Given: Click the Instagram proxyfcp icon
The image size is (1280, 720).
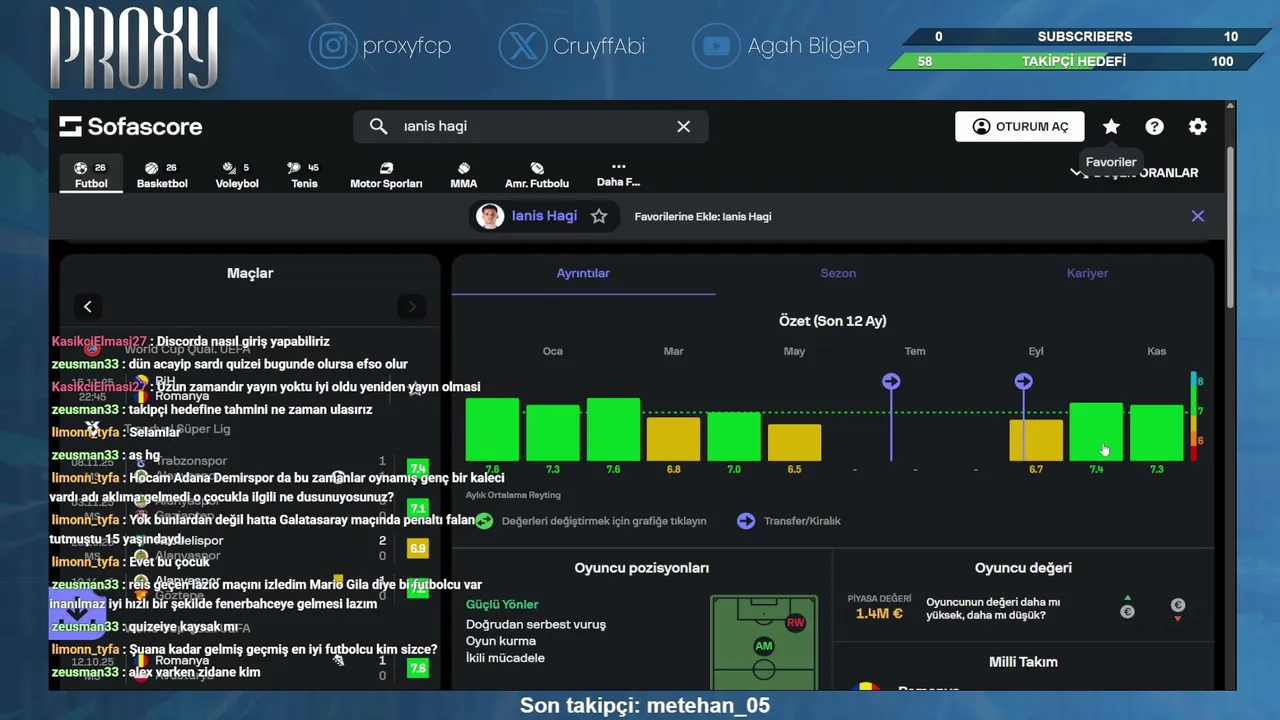Looking at the screenshot, I should click(333, 46).
